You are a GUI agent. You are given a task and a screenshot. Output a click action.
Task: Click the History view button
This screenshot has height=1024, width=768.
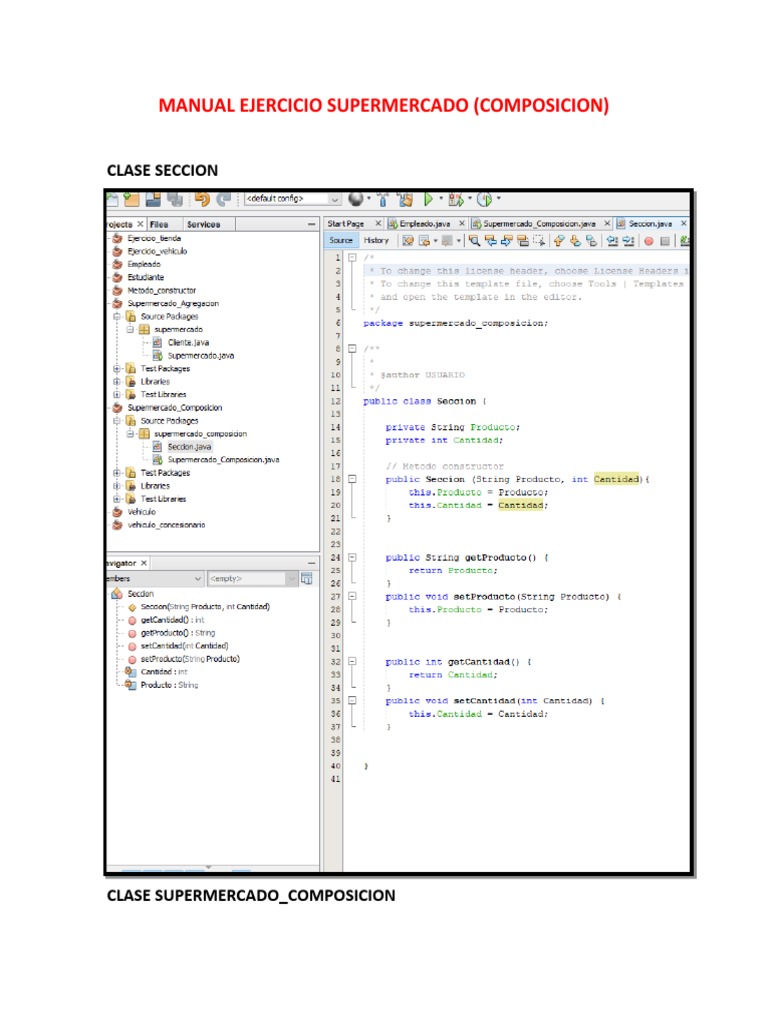click(x=376, y=241)
